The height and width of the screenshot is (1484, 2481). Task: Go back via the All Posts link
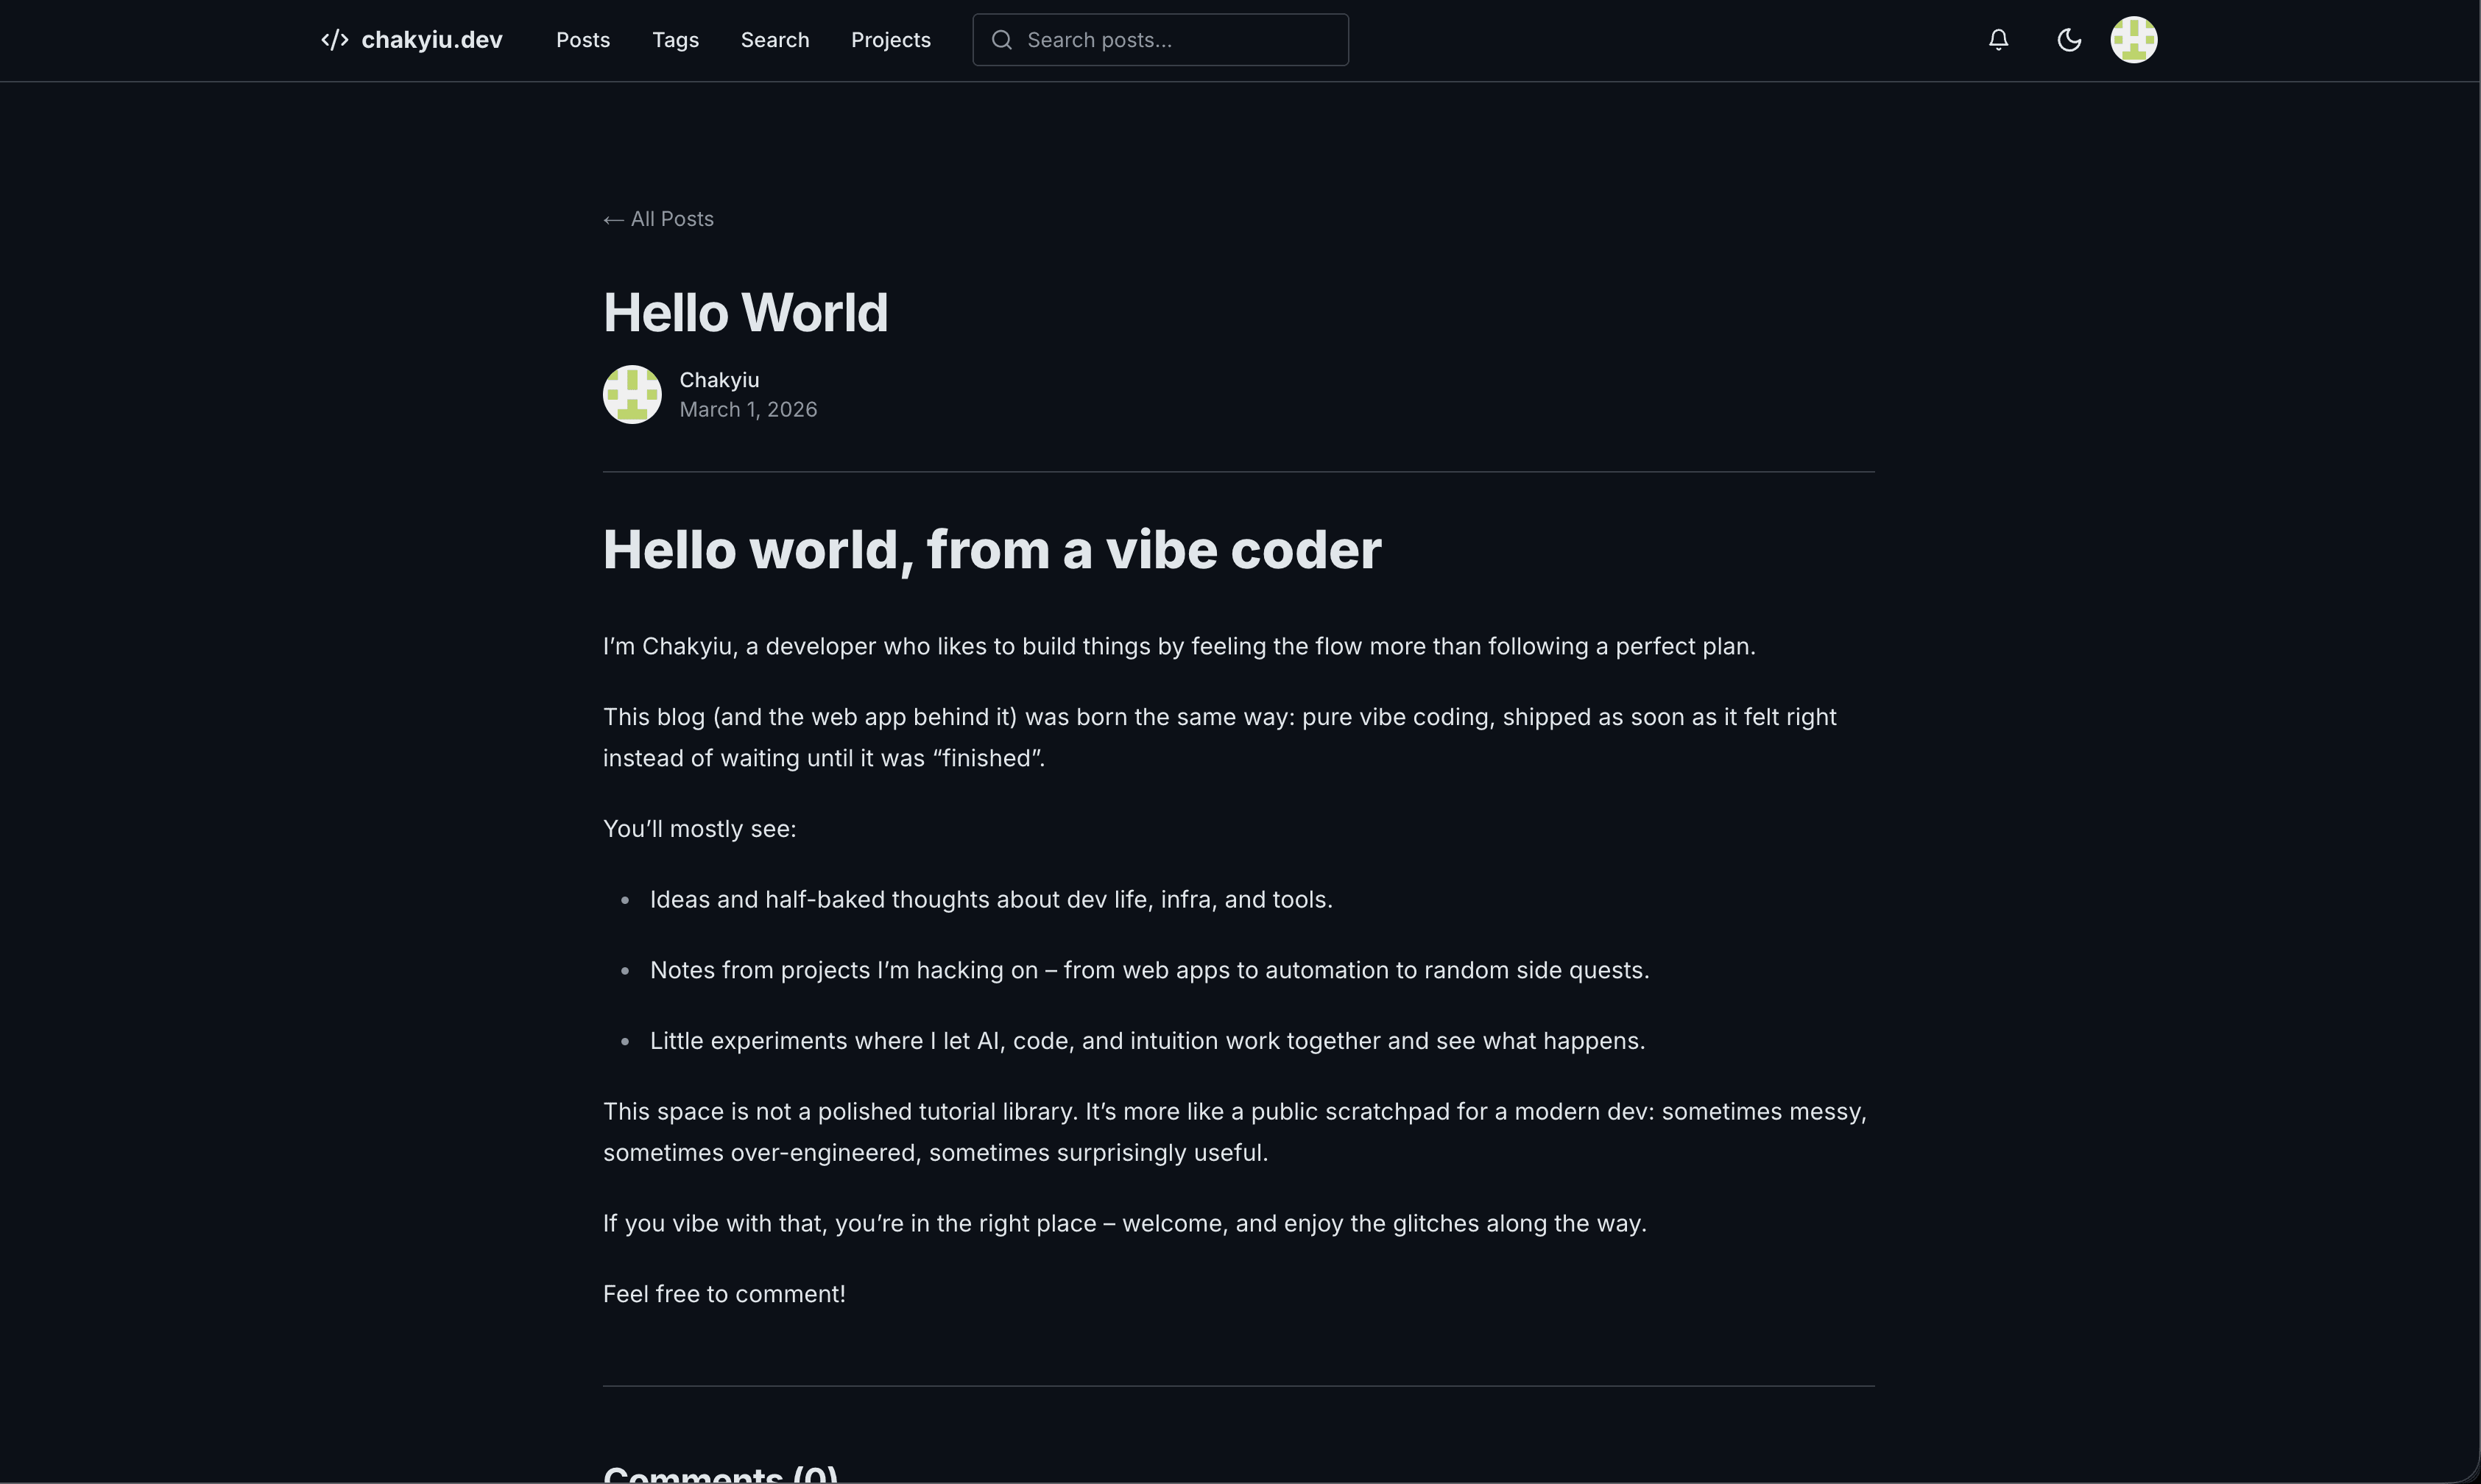point(658,219)
